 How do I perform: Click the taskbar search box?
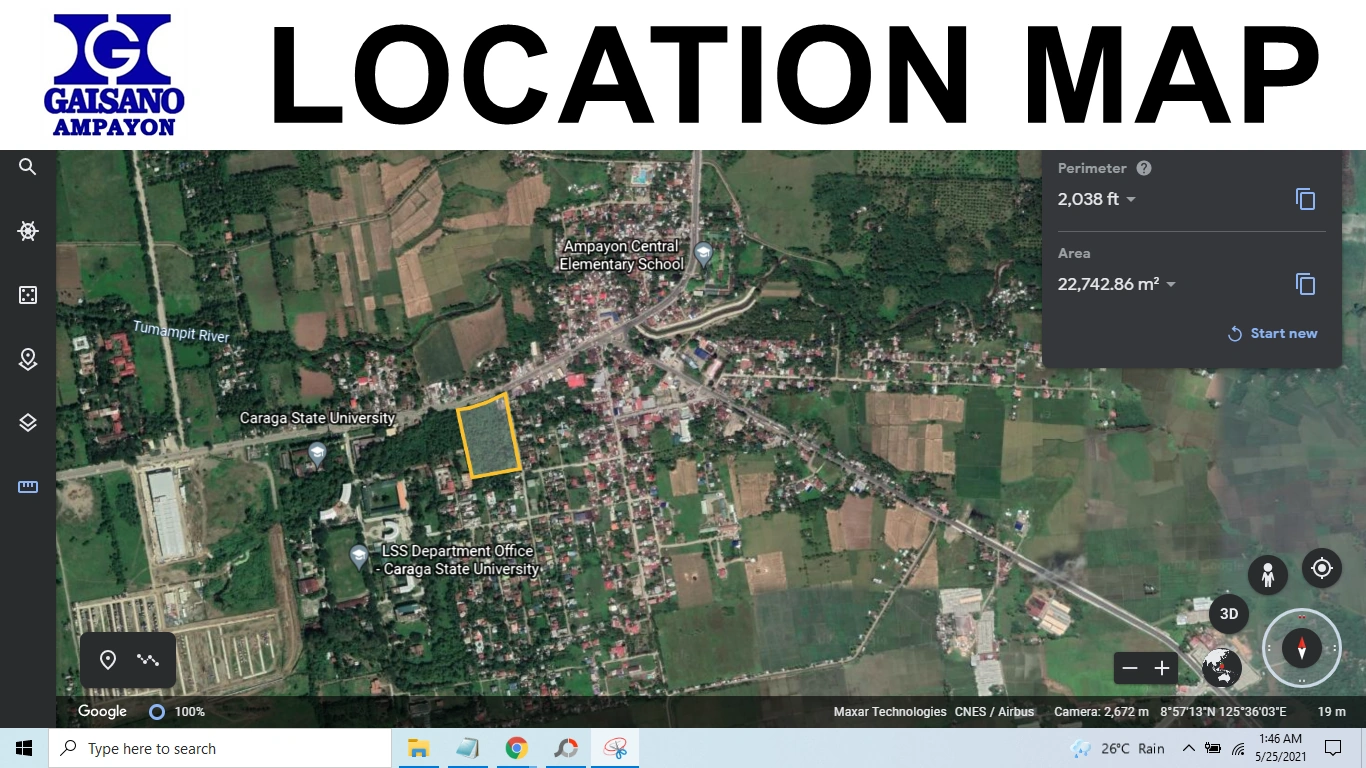point(220,748)
